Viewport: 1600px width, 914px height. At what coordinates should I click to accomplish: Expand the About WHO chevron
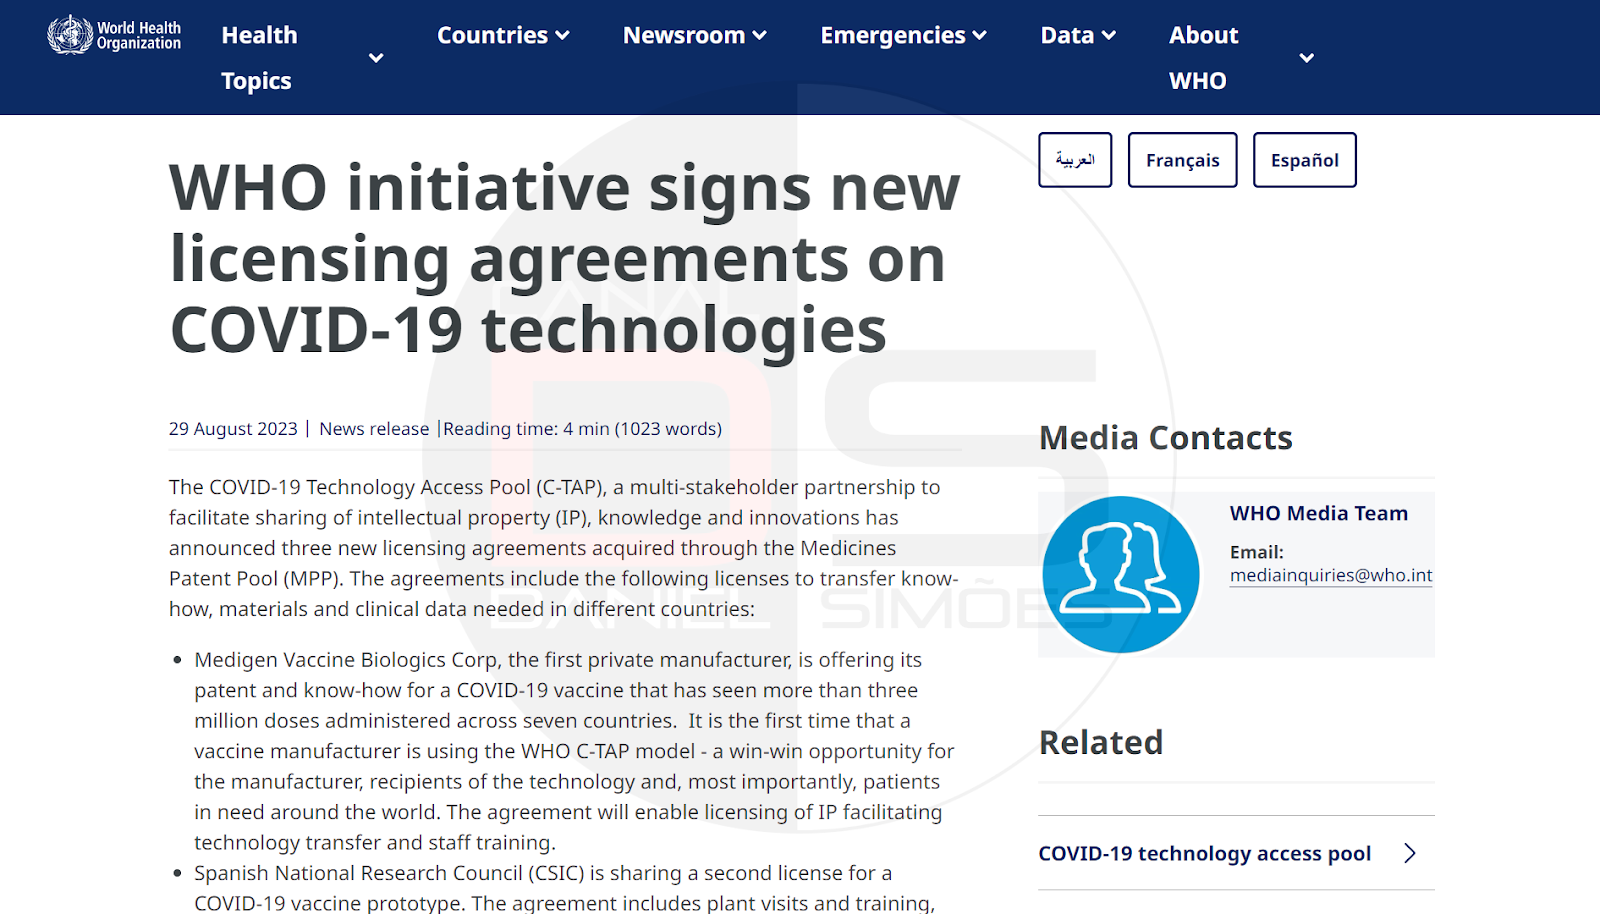1306,58
